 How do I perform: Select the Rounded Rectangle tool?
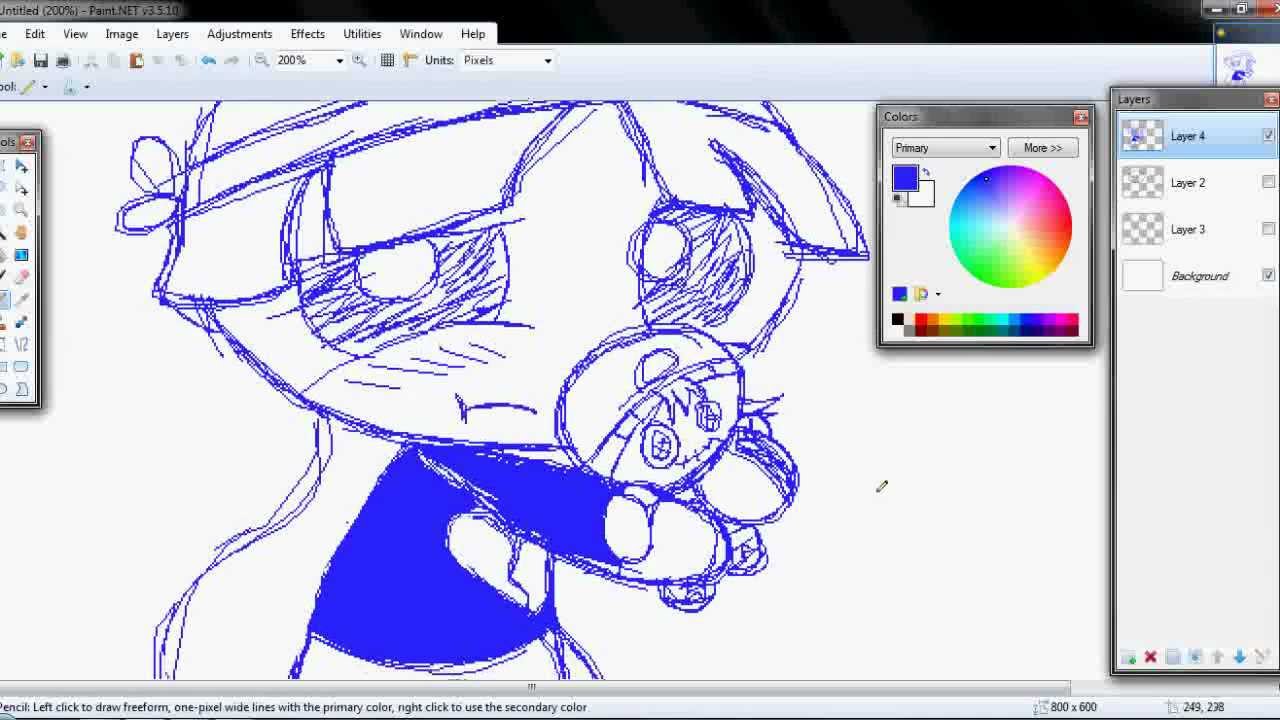pos(21,366)
